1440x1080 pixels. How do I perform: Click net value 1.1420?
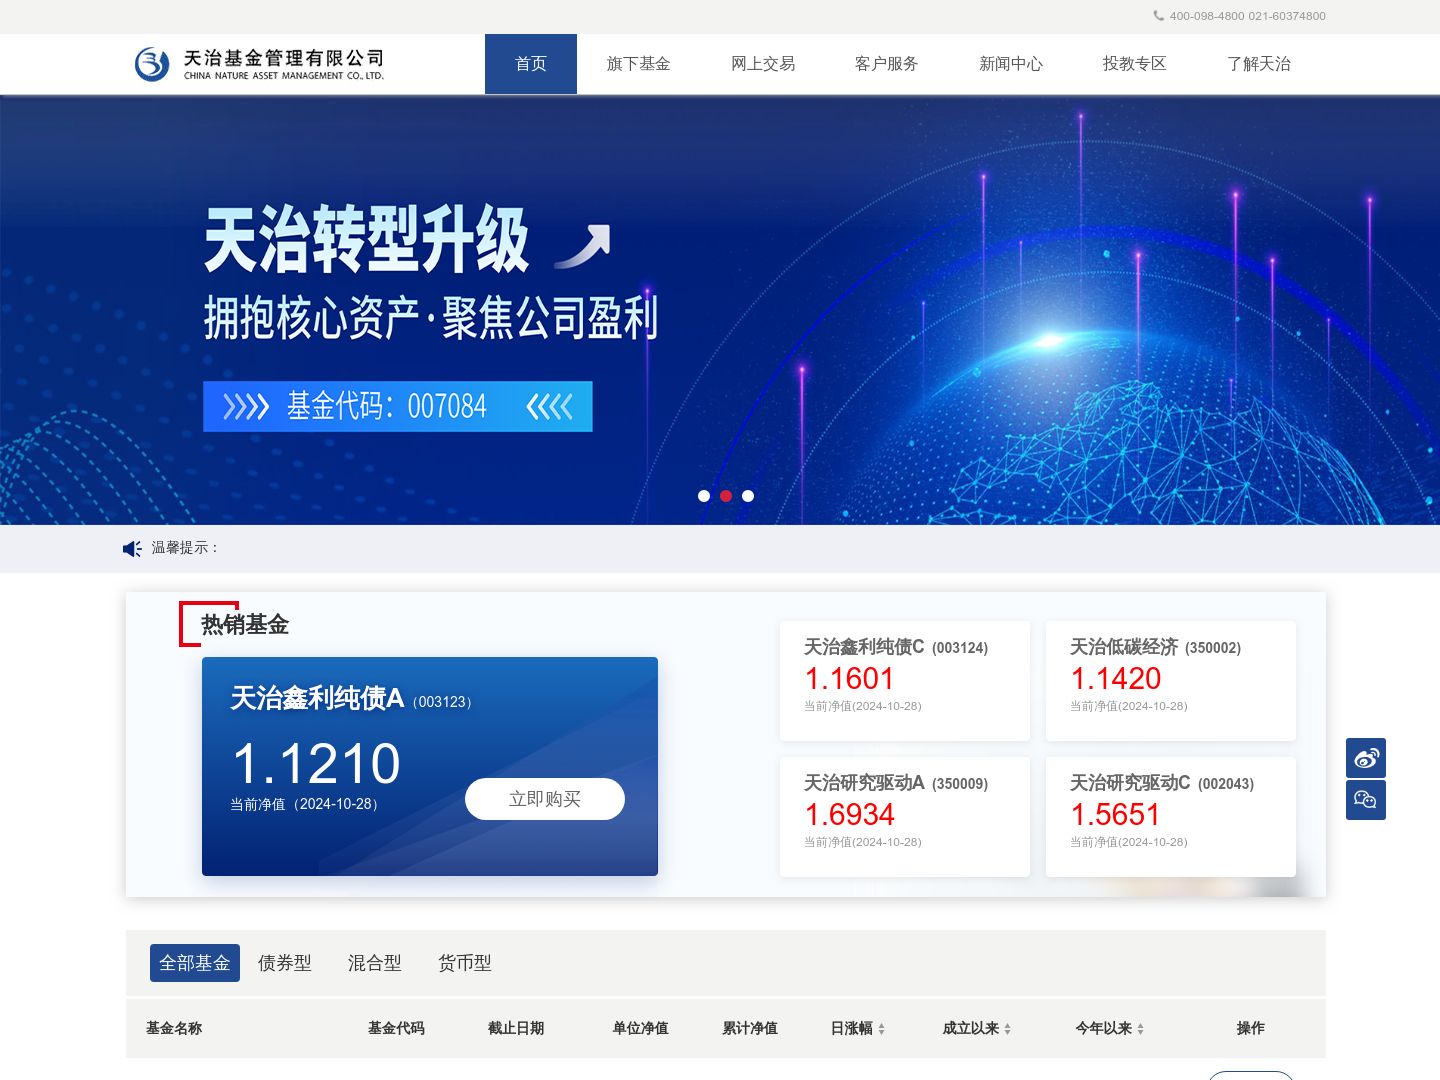[x=1116, y=679]
